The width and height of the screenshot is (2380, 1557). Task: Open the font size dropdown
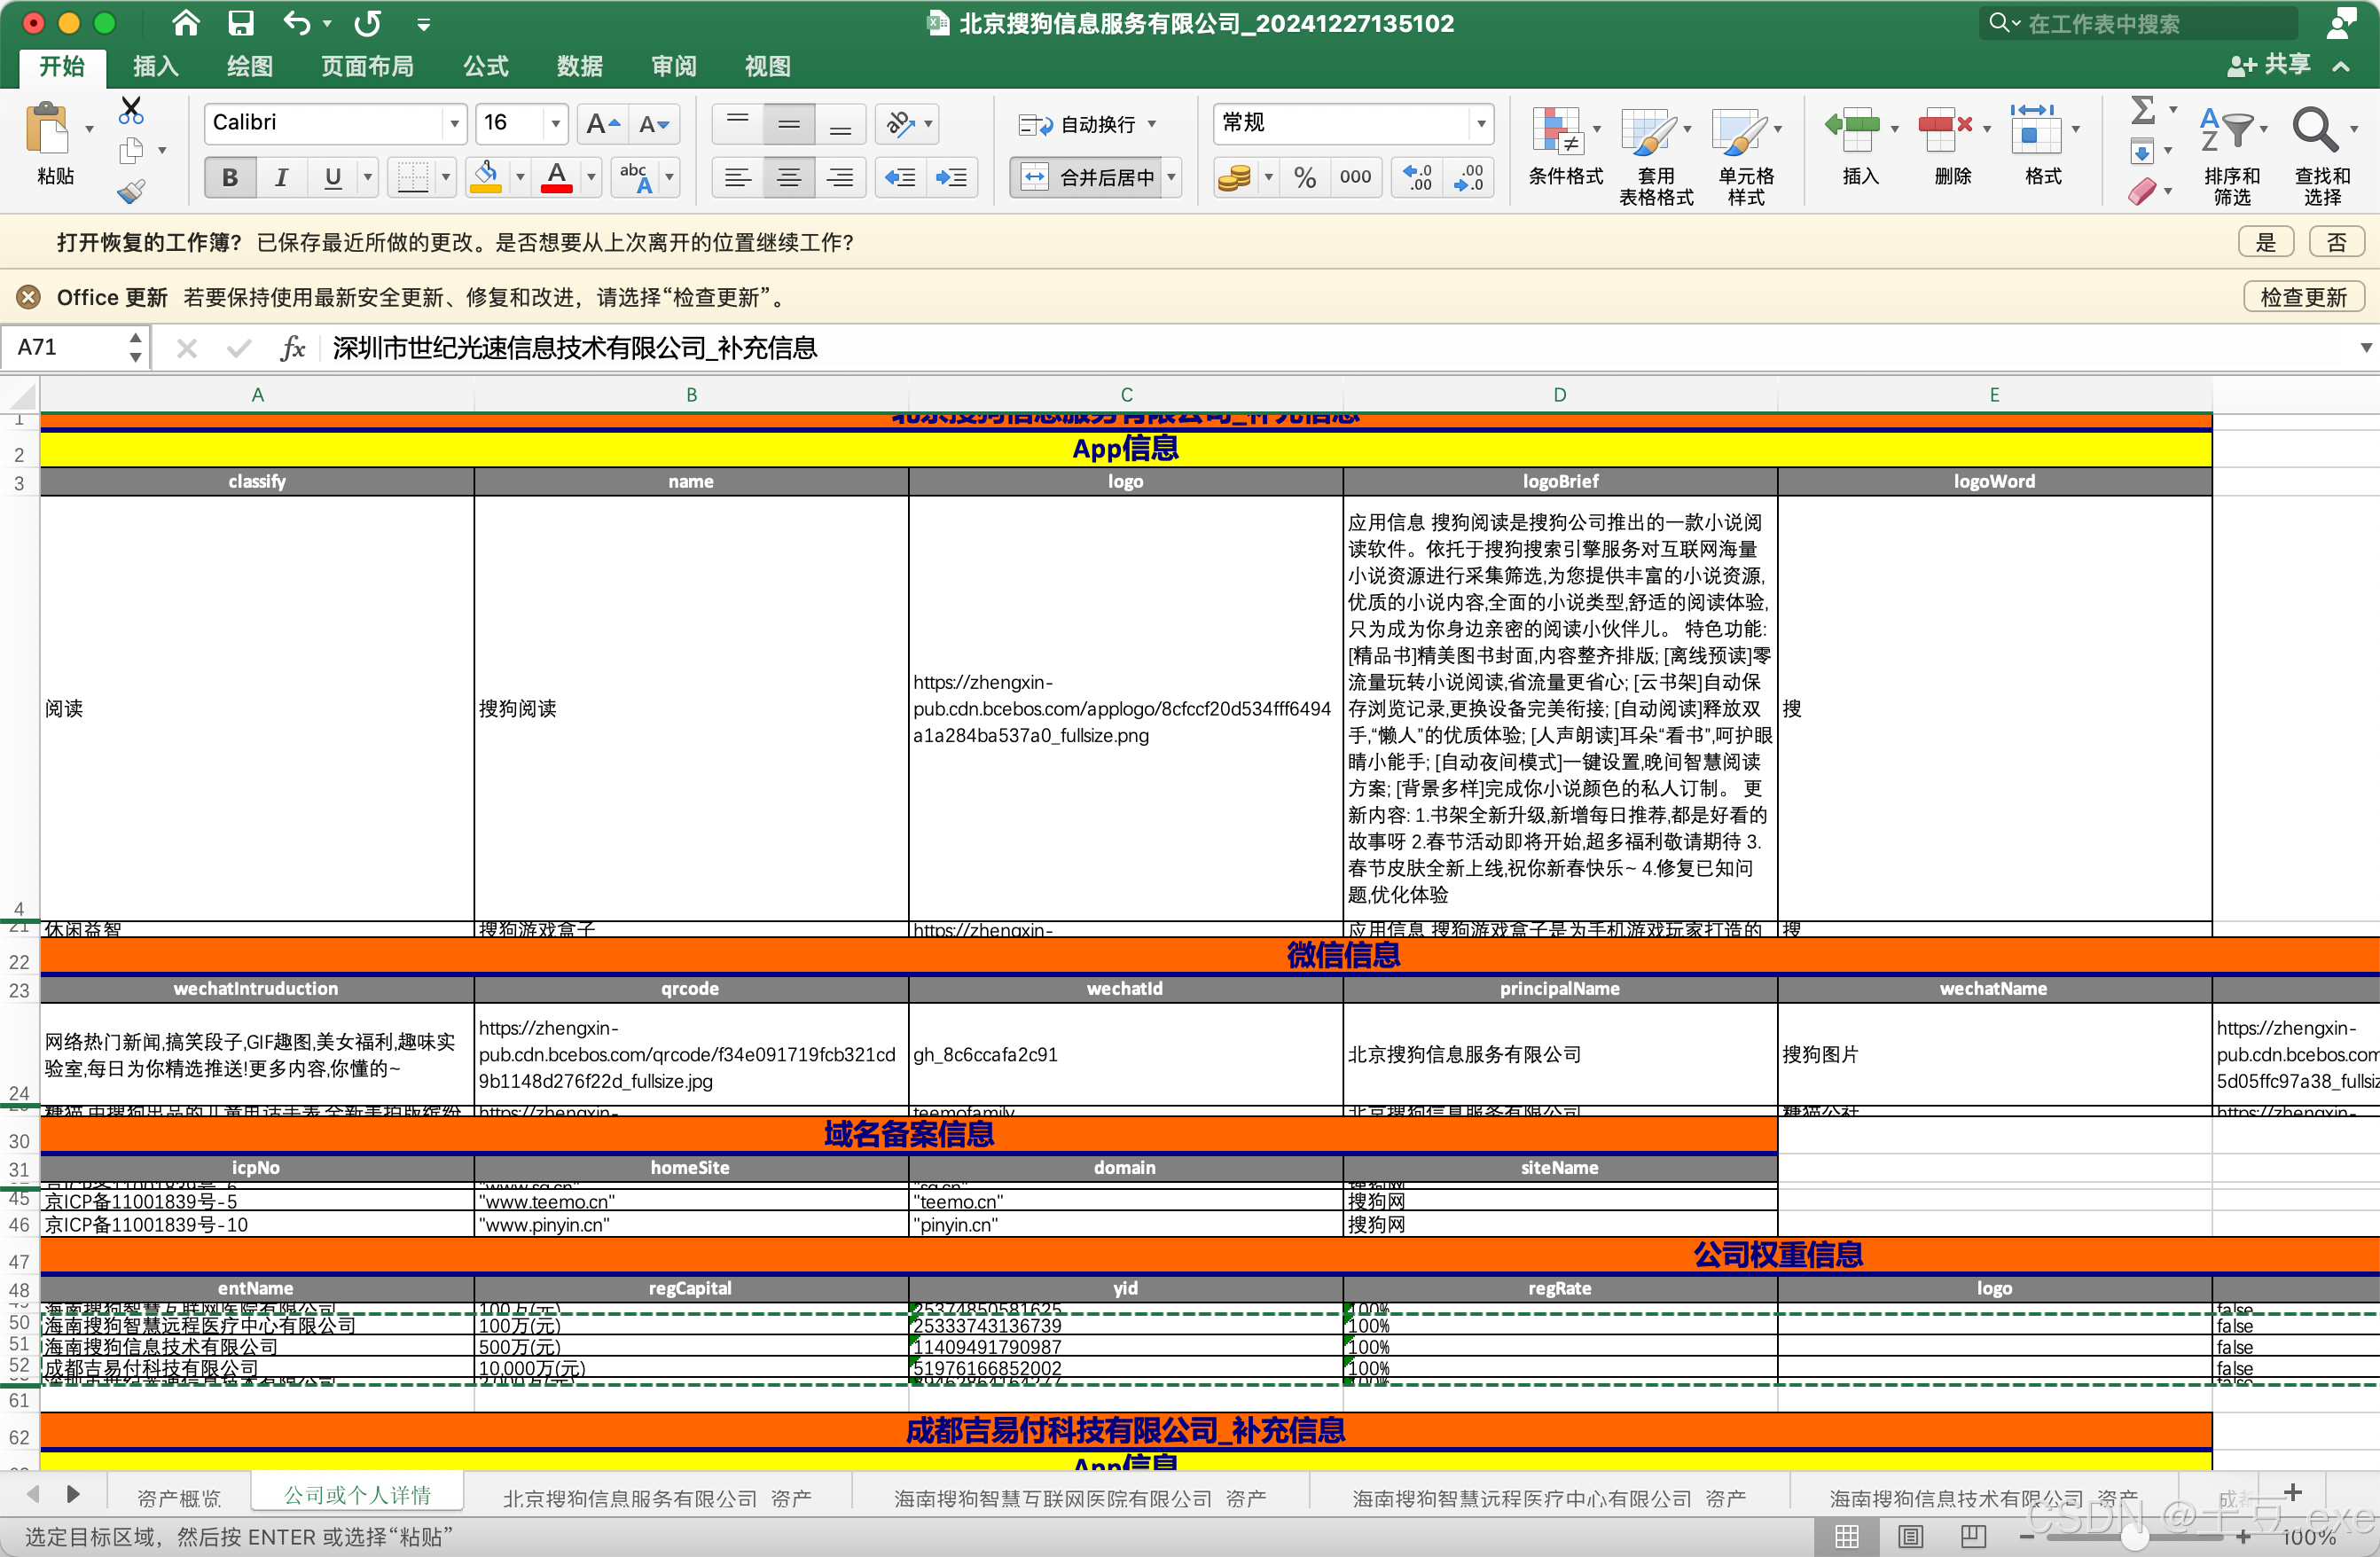pos(556,124)
